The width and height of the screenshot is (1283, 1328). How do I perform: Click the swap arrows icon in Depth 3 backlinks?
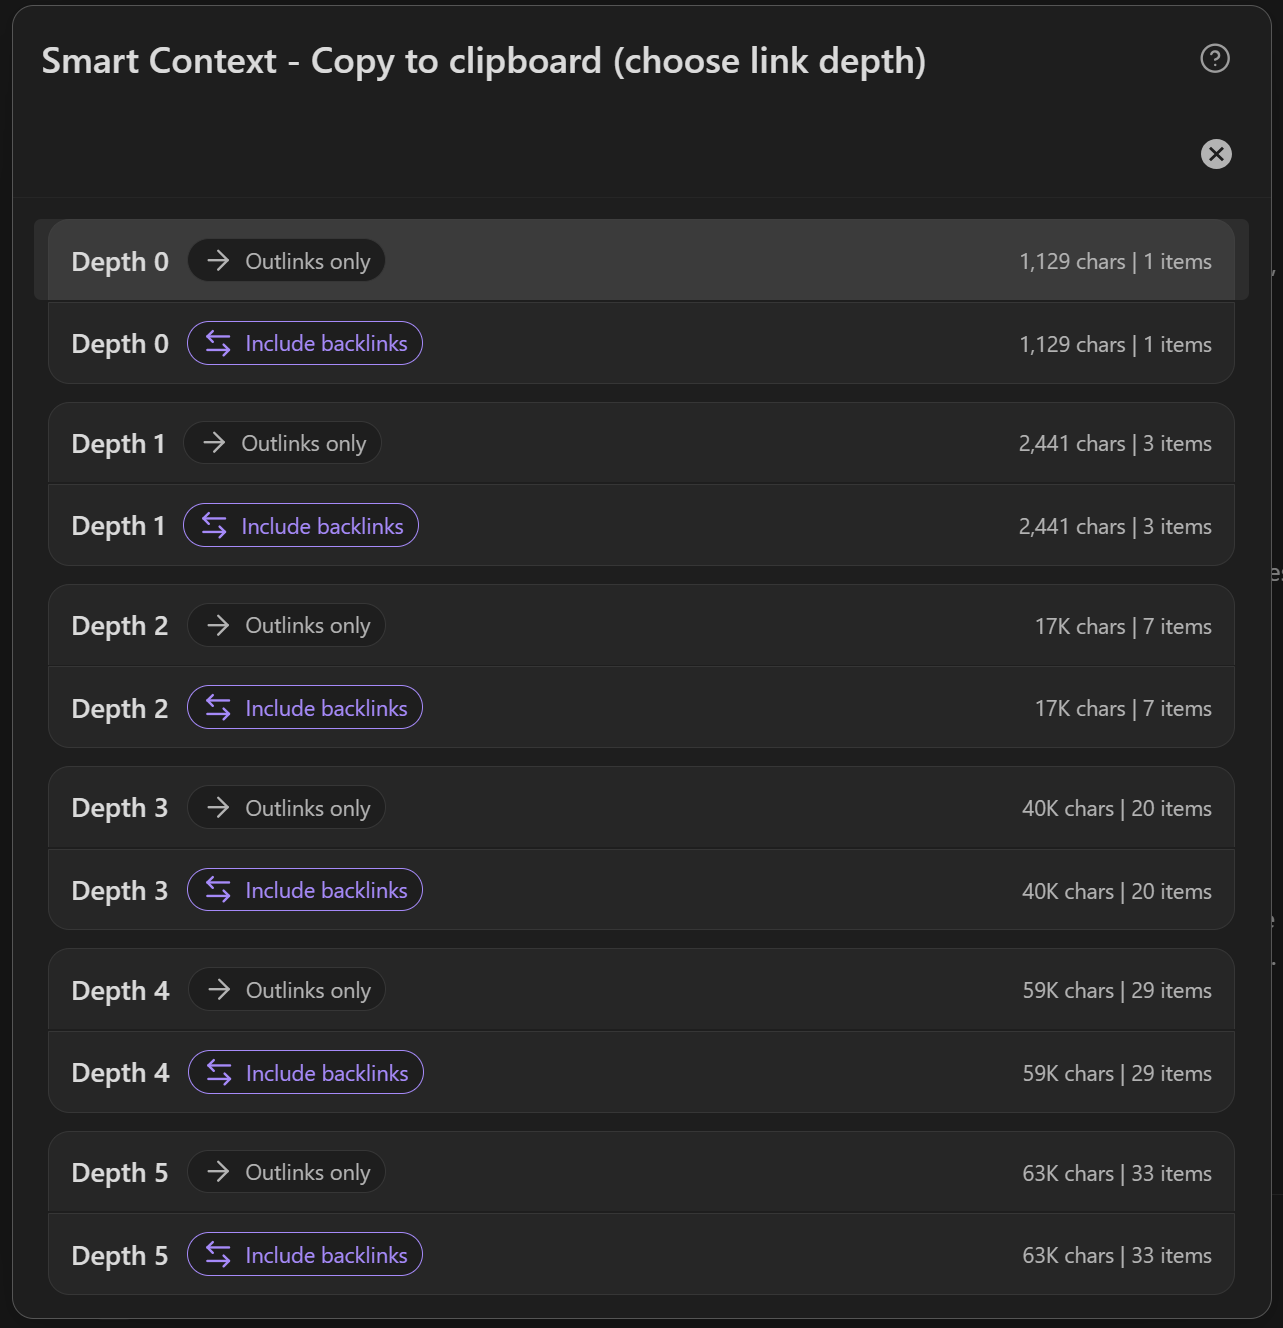[218, 890]
